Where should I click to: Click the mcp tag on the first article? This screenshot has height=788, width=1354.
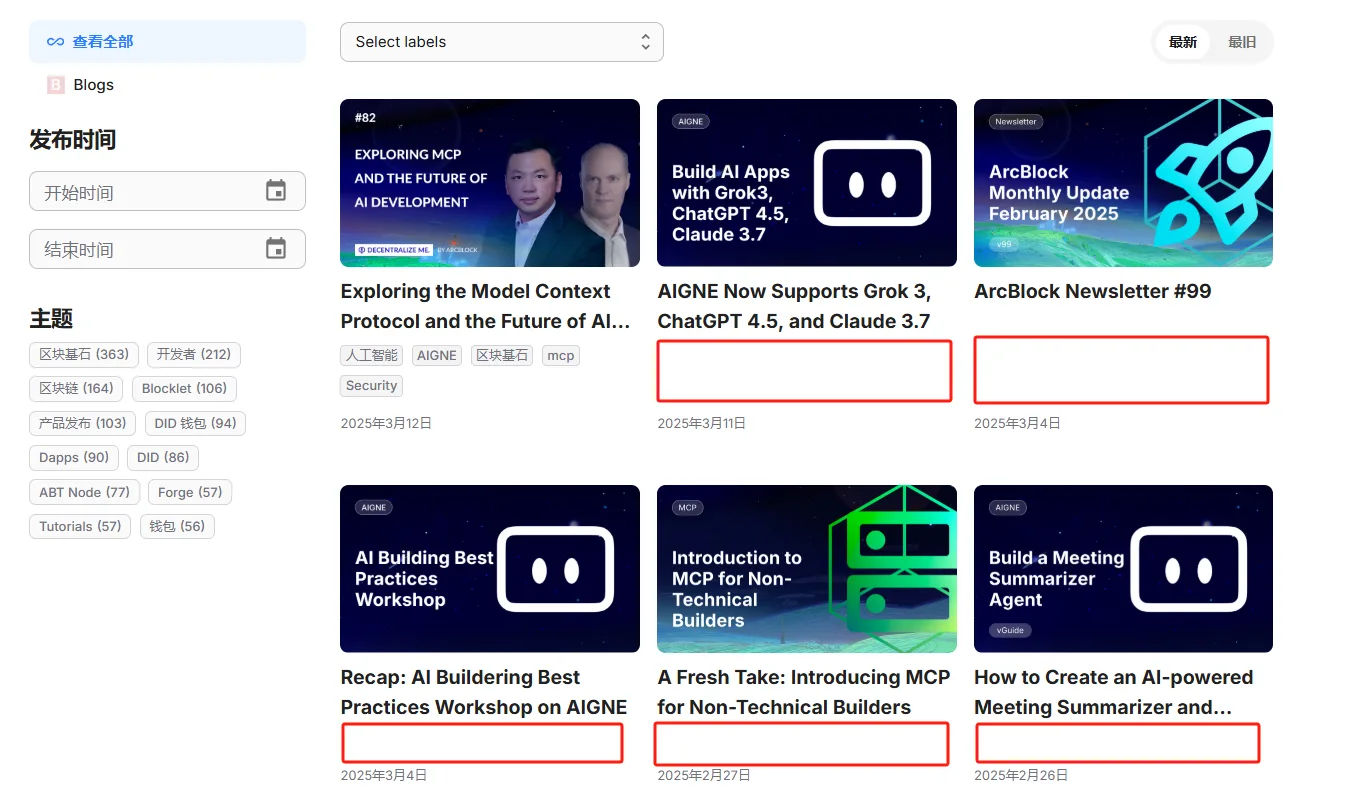(x=561, y=355)
